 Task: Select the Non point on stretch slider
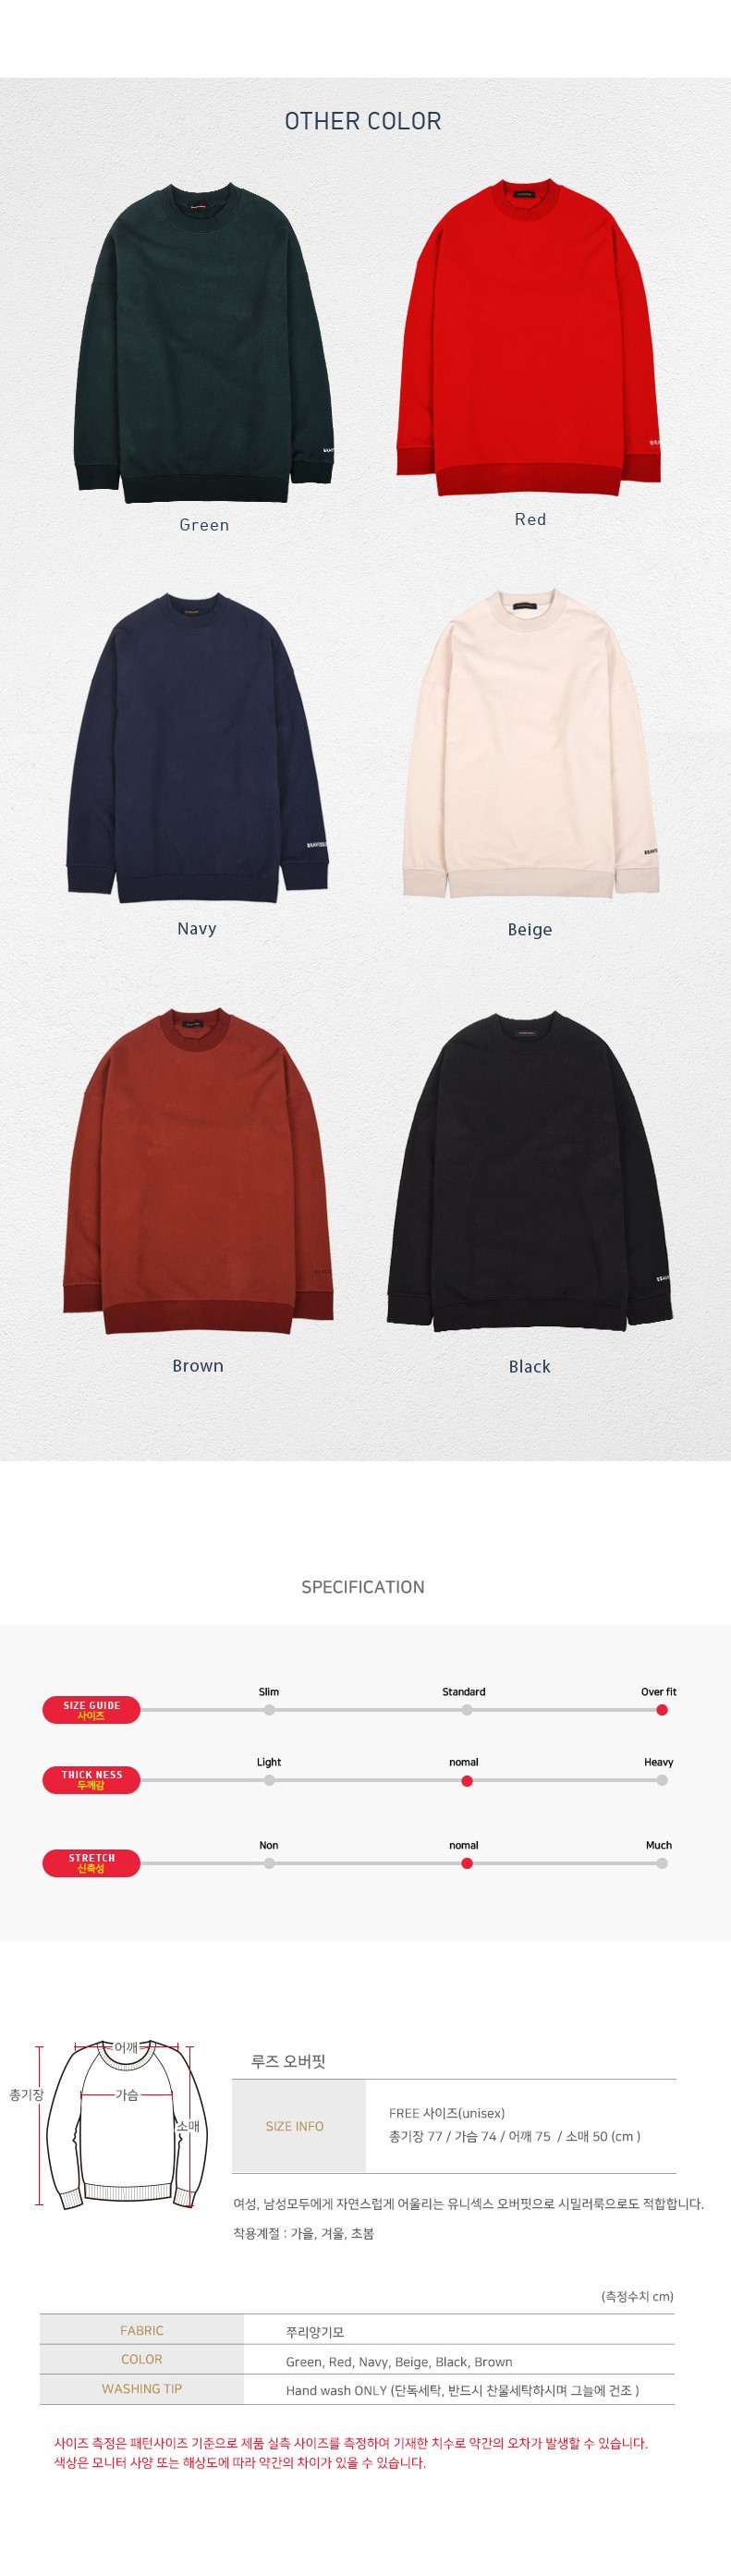(x=269, y=1863)
